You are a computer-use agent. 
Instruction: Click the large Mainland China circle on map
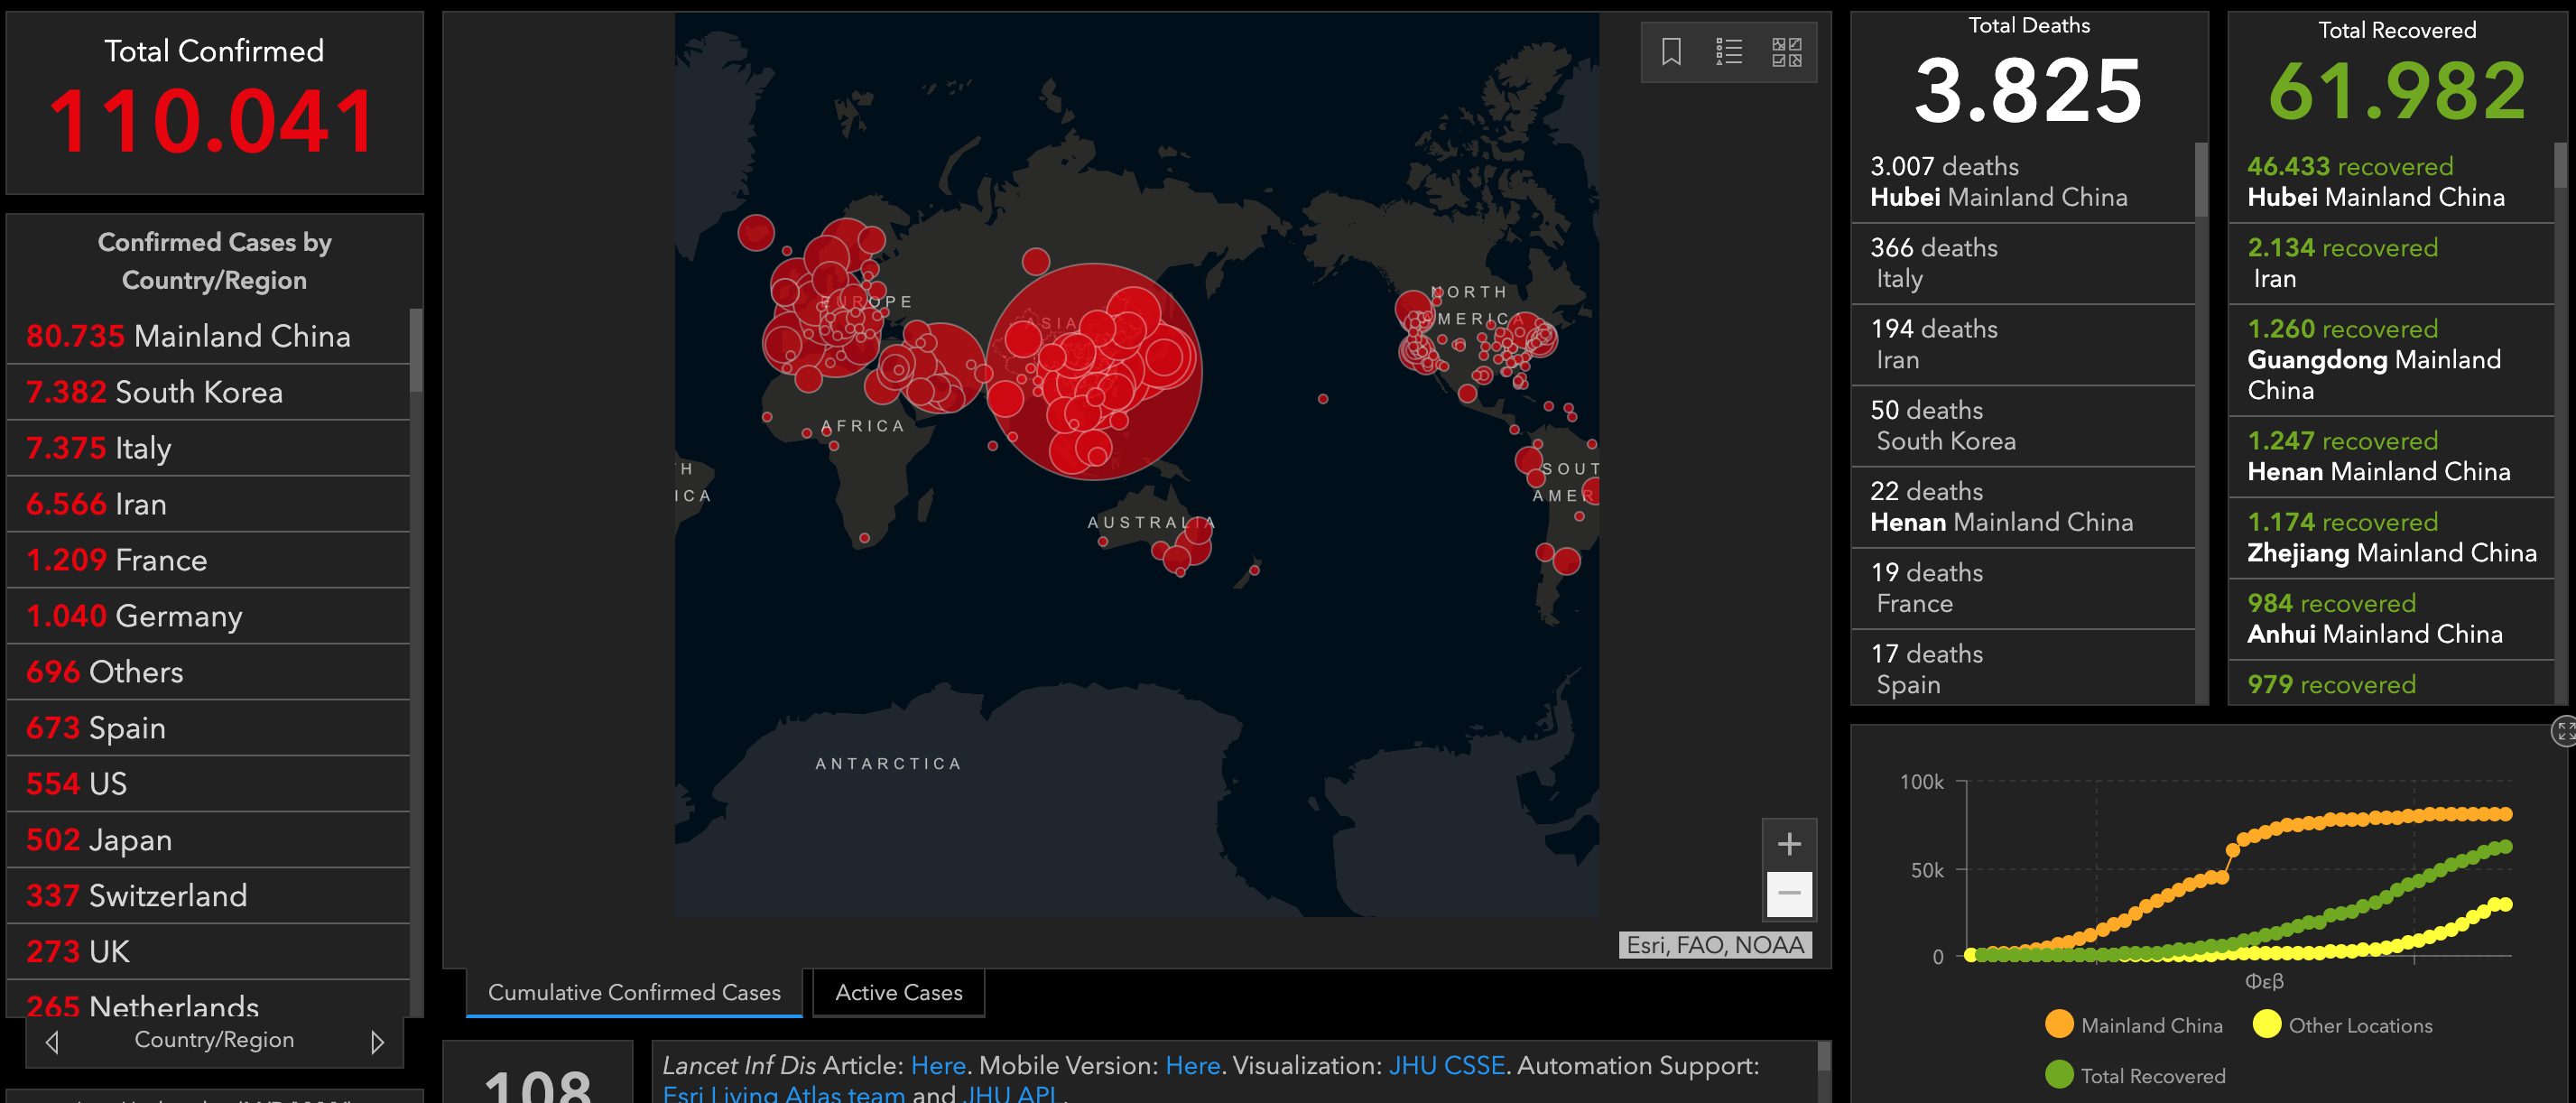pyautogui.click(x=1094, y=371)
